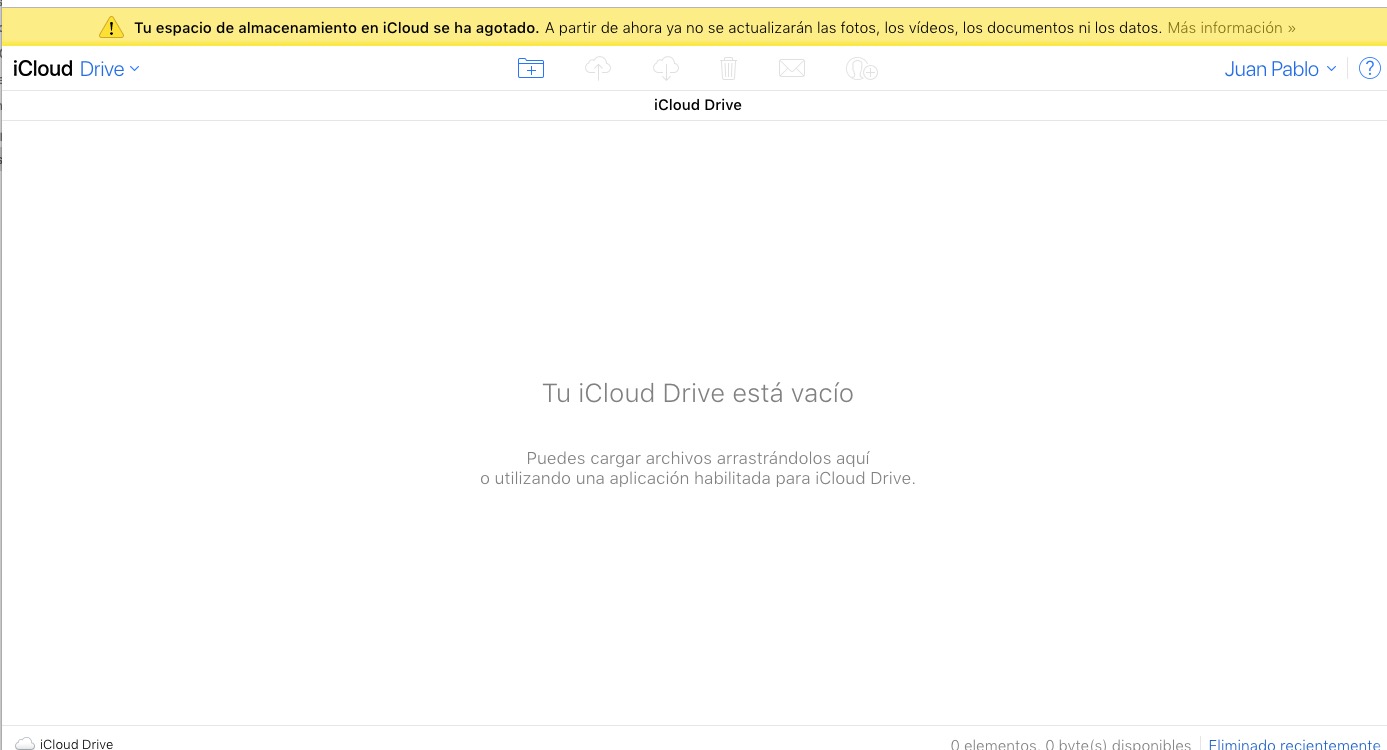The width and height of the screenshot is (1387, 750).
Task: Open 'Eliminado recientemente' link
Action: pyautogui.click(x=1295, y=744)
